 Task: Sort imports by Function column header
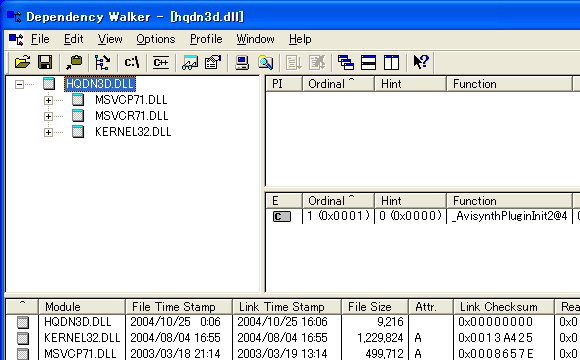509,84
